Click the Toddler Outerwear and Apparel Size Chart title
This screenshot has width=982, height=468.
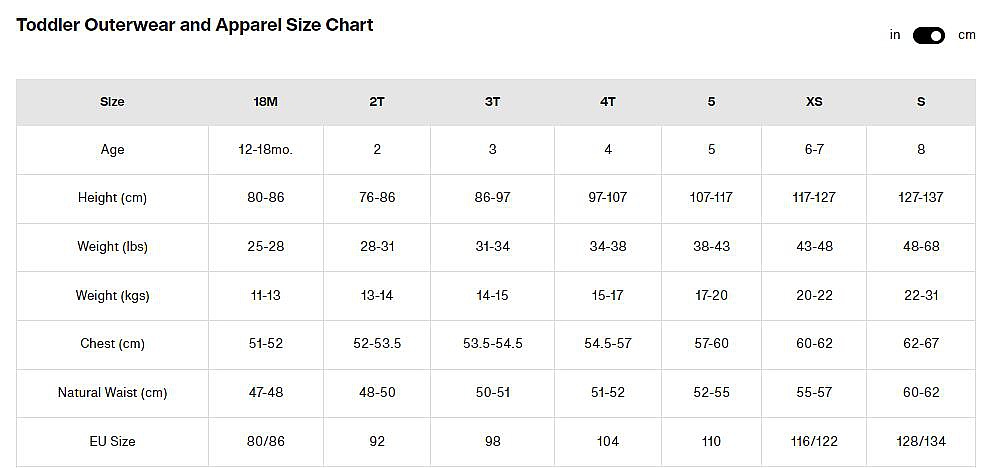pos(195,25)
